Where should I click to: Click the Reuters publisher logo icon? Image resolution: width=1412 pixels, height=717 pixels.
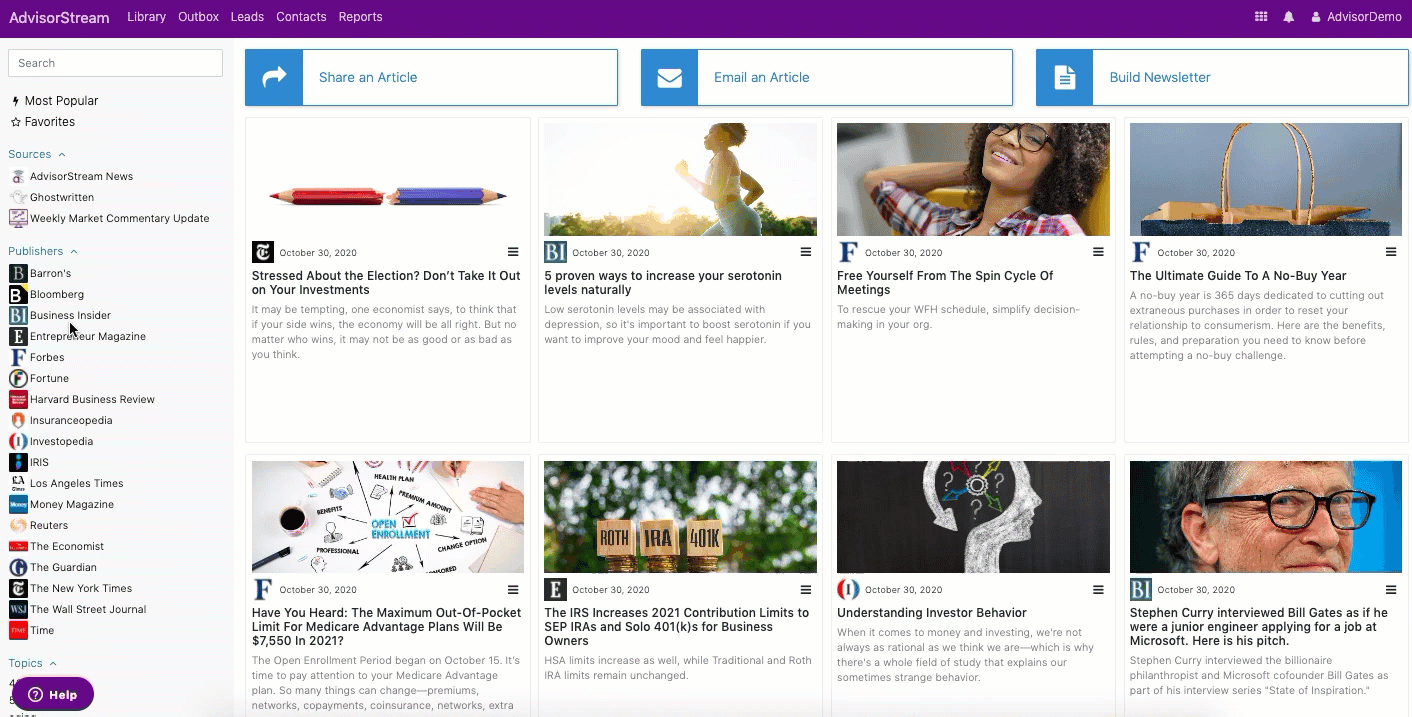pos(18,525)
